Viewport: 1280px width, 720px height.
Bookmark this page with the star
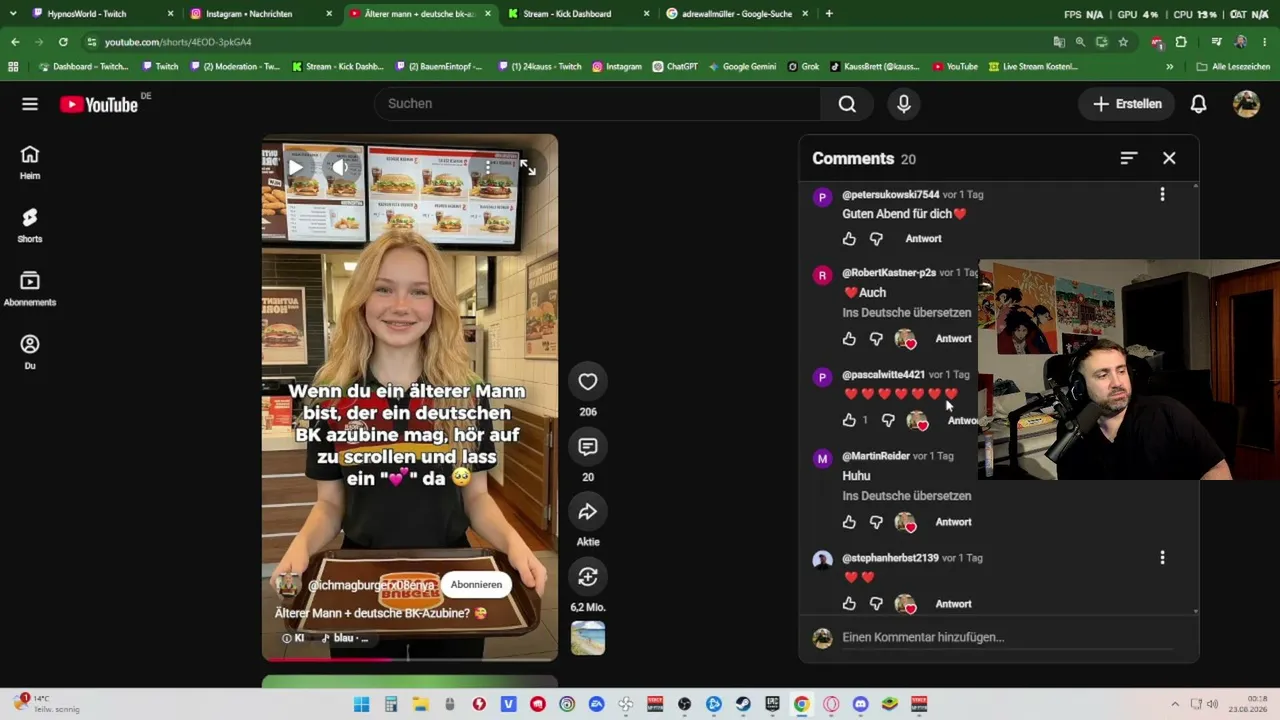click(1123, 42)
